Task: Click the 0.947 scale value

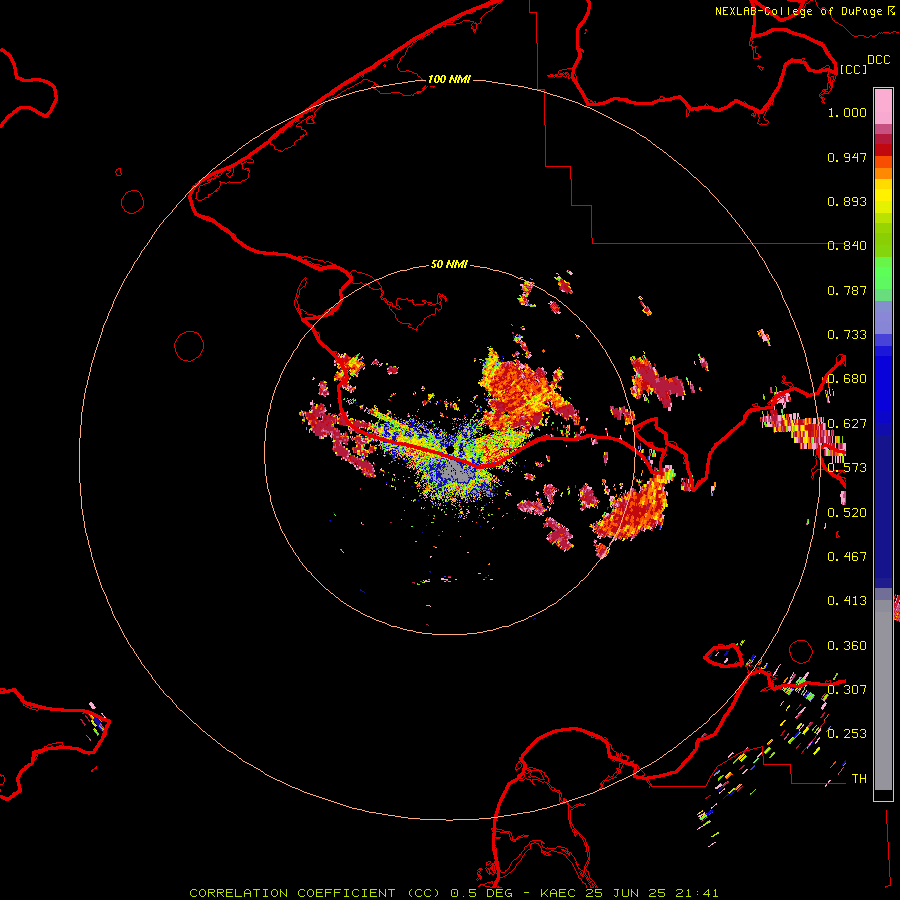Action: pos(847,157)
